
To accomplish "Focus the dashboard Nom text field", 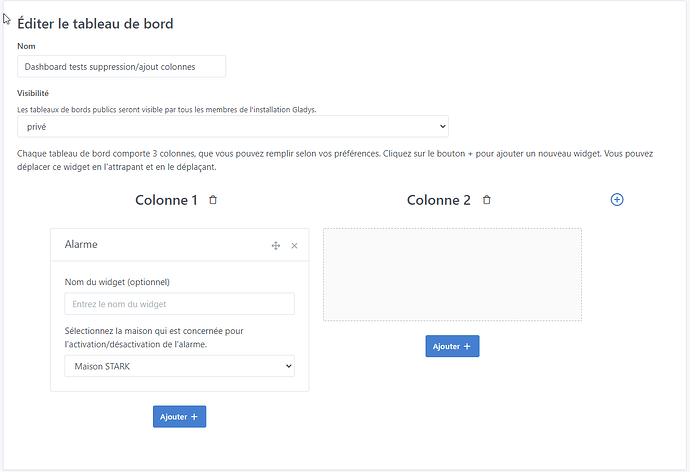I will click(x=122, y=66).
